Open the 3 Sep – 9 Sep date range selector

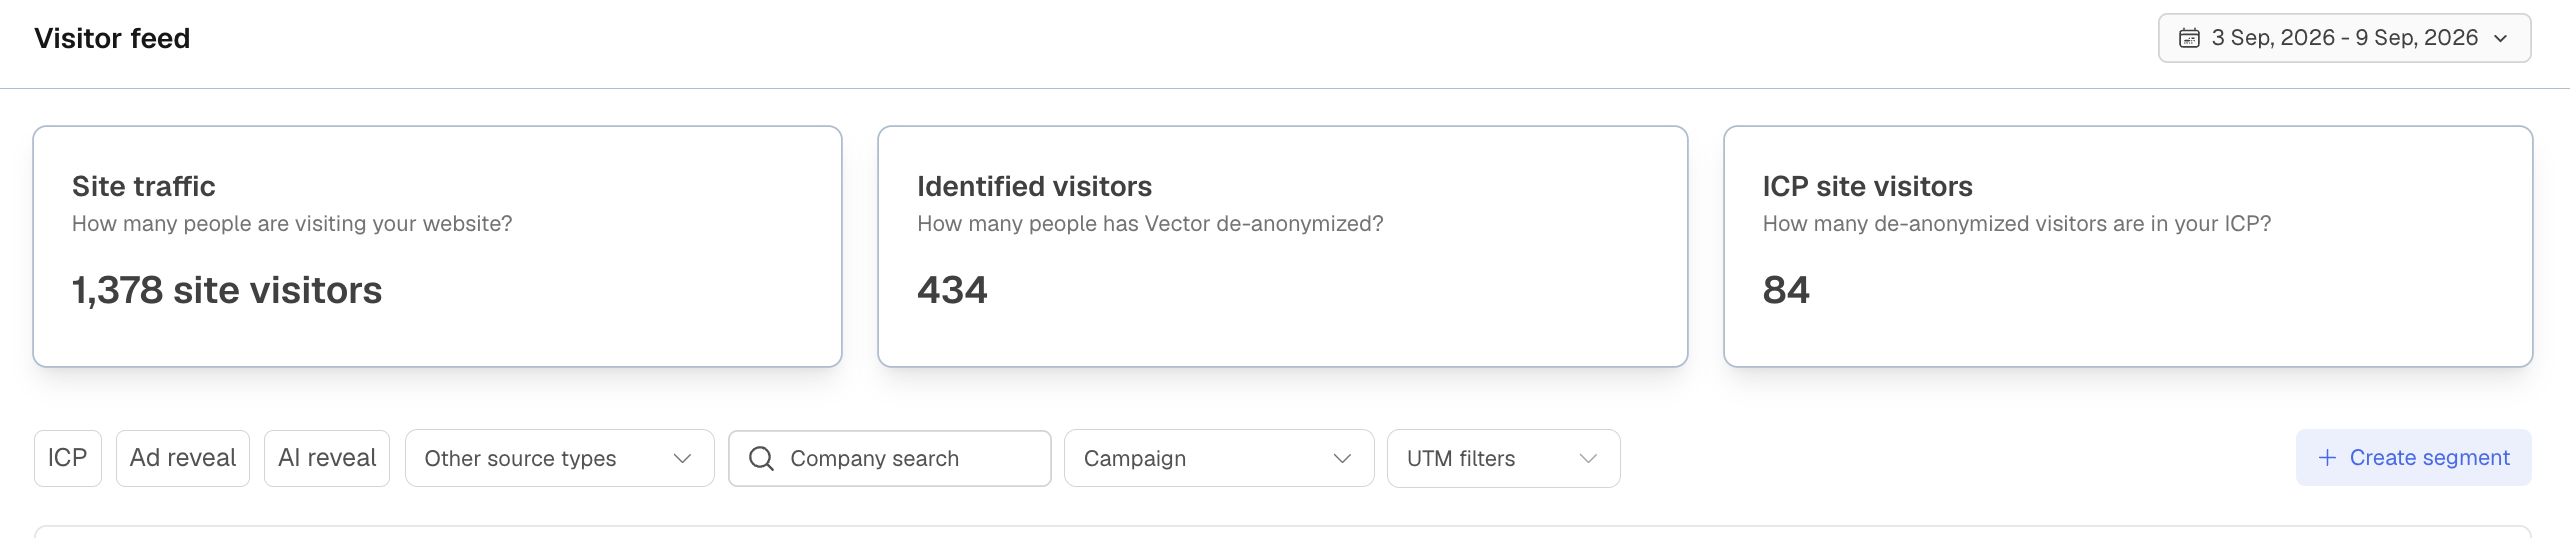click(2344, 38)
